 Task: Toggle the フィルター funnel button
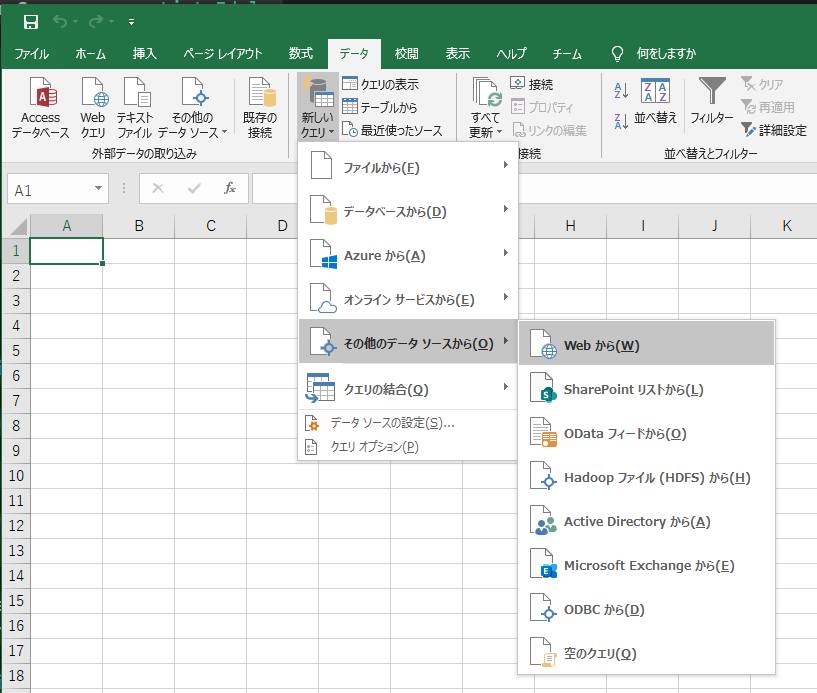711,102
